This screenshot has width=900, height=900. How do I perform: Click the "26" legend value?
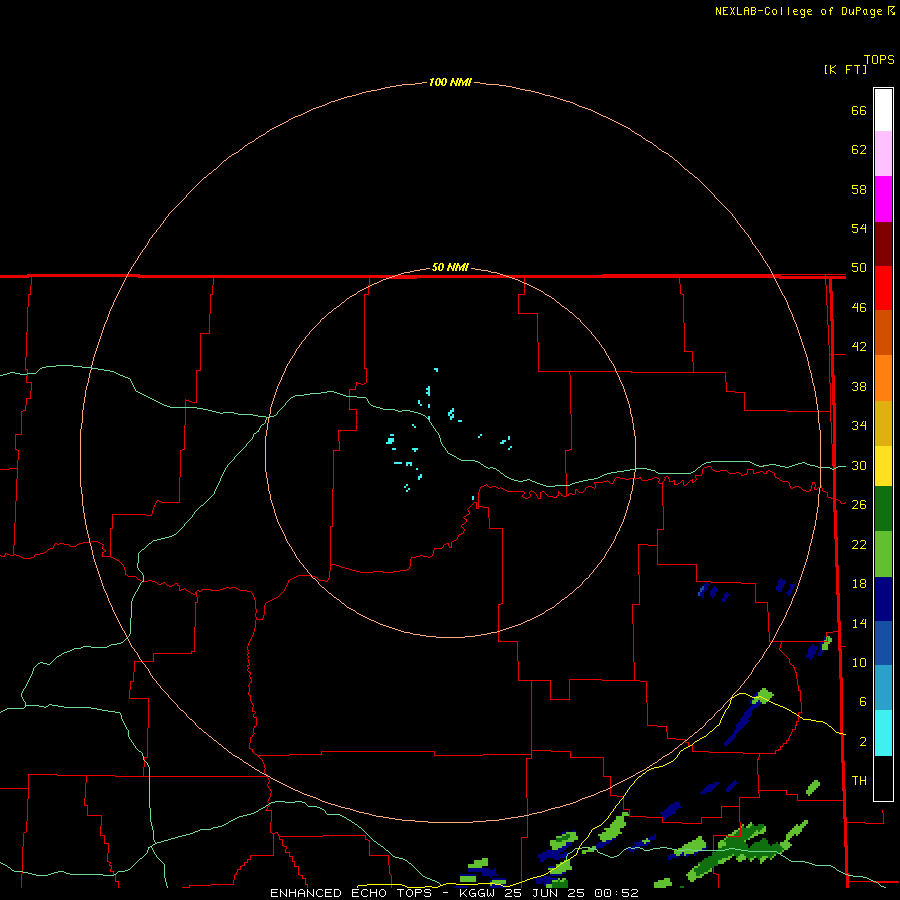coord(859,505)
